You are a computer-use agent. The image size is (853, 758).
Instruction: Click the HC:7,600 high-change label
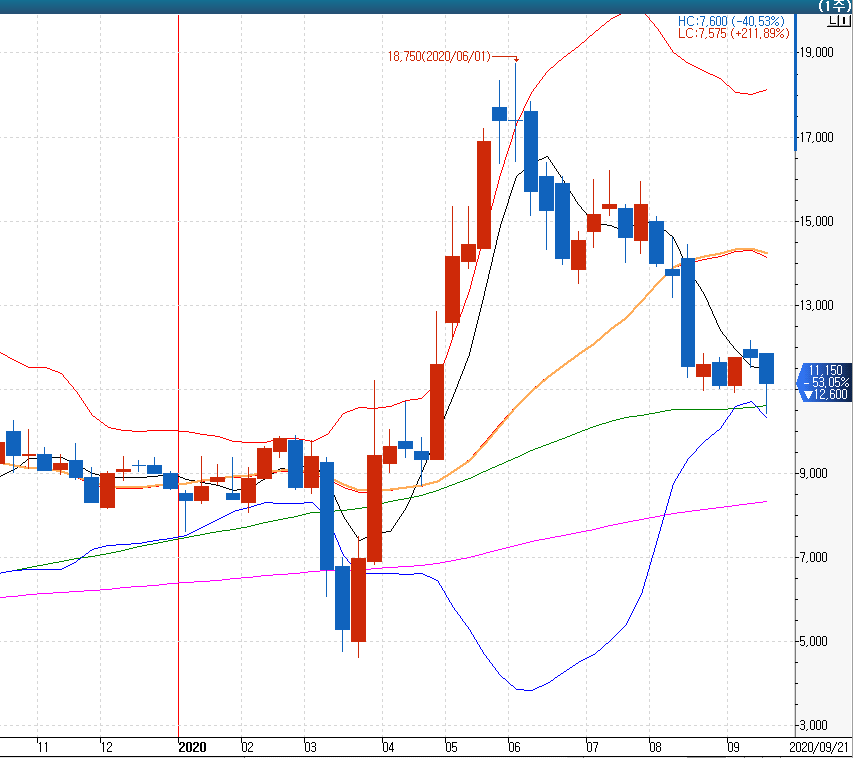click(x=730, y=21)
